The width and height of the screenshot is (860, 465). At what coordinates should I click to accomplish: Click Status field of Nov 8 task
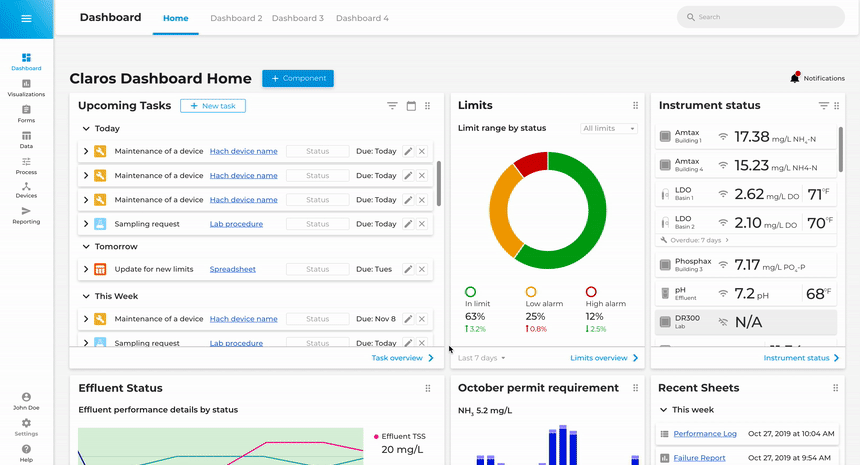[x=318, y=319]
